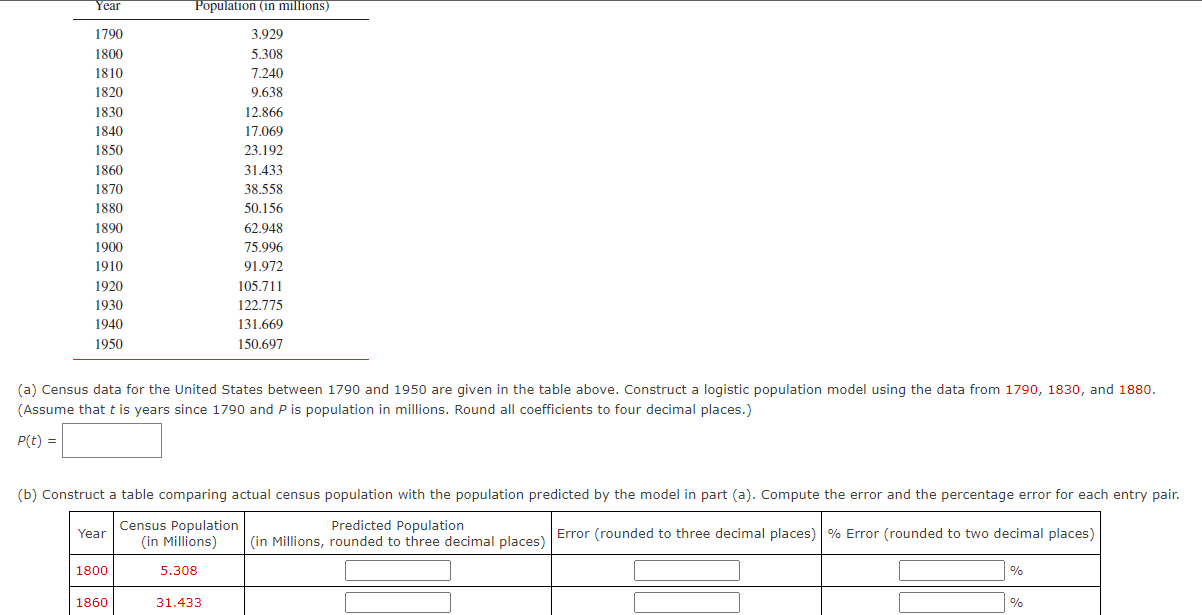
Task: Click the red 1880 in the part (a) text
Action: pos(1135,389)
